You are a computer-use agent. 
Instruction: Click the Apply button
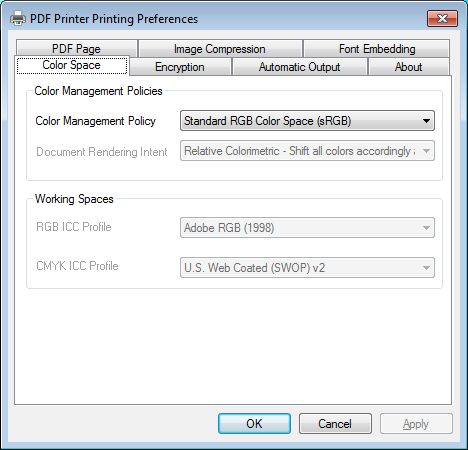coord(416,424)
